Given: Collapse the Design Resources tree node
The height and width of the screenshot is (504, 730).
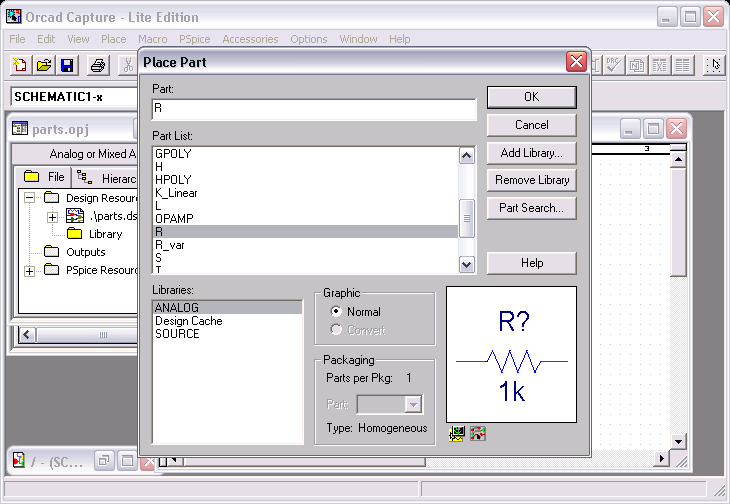Looking at the screenshot, I should tap(29, 198).
